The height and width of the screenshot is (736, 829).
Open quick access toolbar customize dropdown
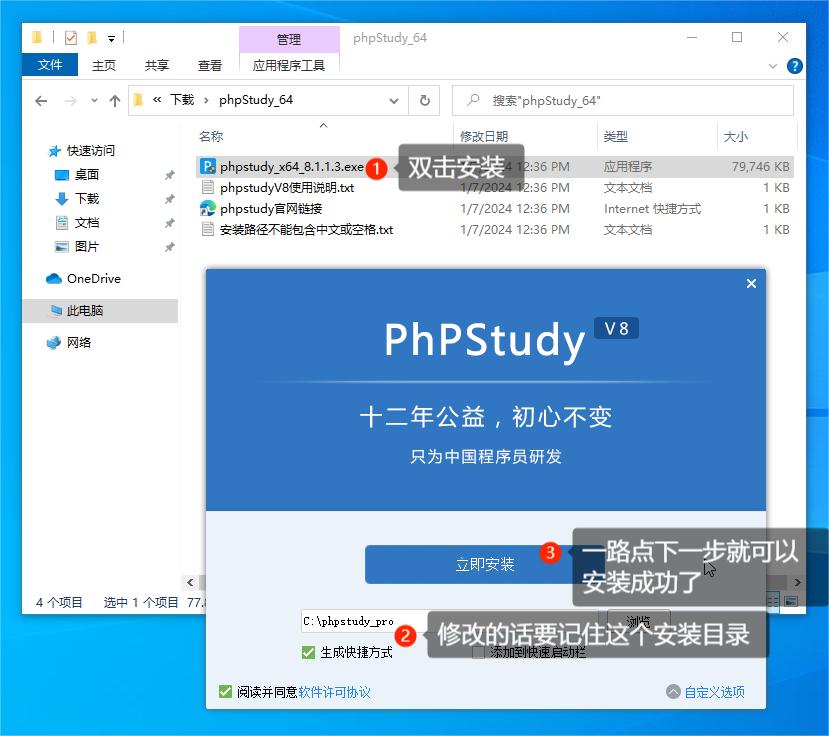[112, 39]
